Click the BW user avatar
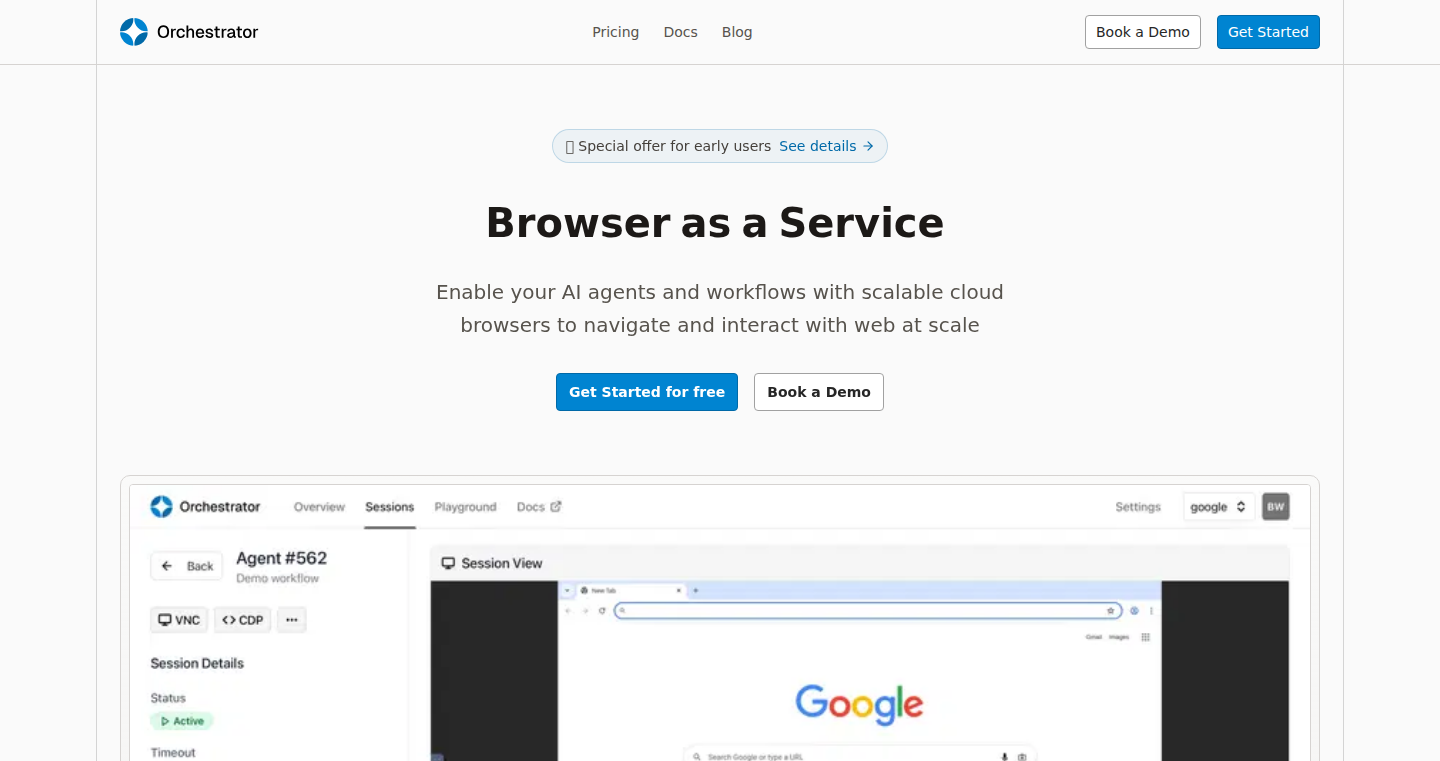The width and height of the screenshot is (1440, 761). point(1276,507)
